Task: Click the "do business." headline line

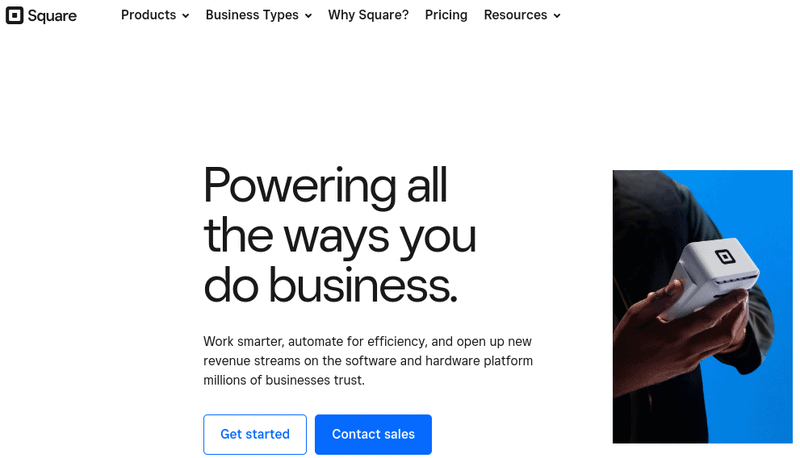Action: [x=330, y=286]
